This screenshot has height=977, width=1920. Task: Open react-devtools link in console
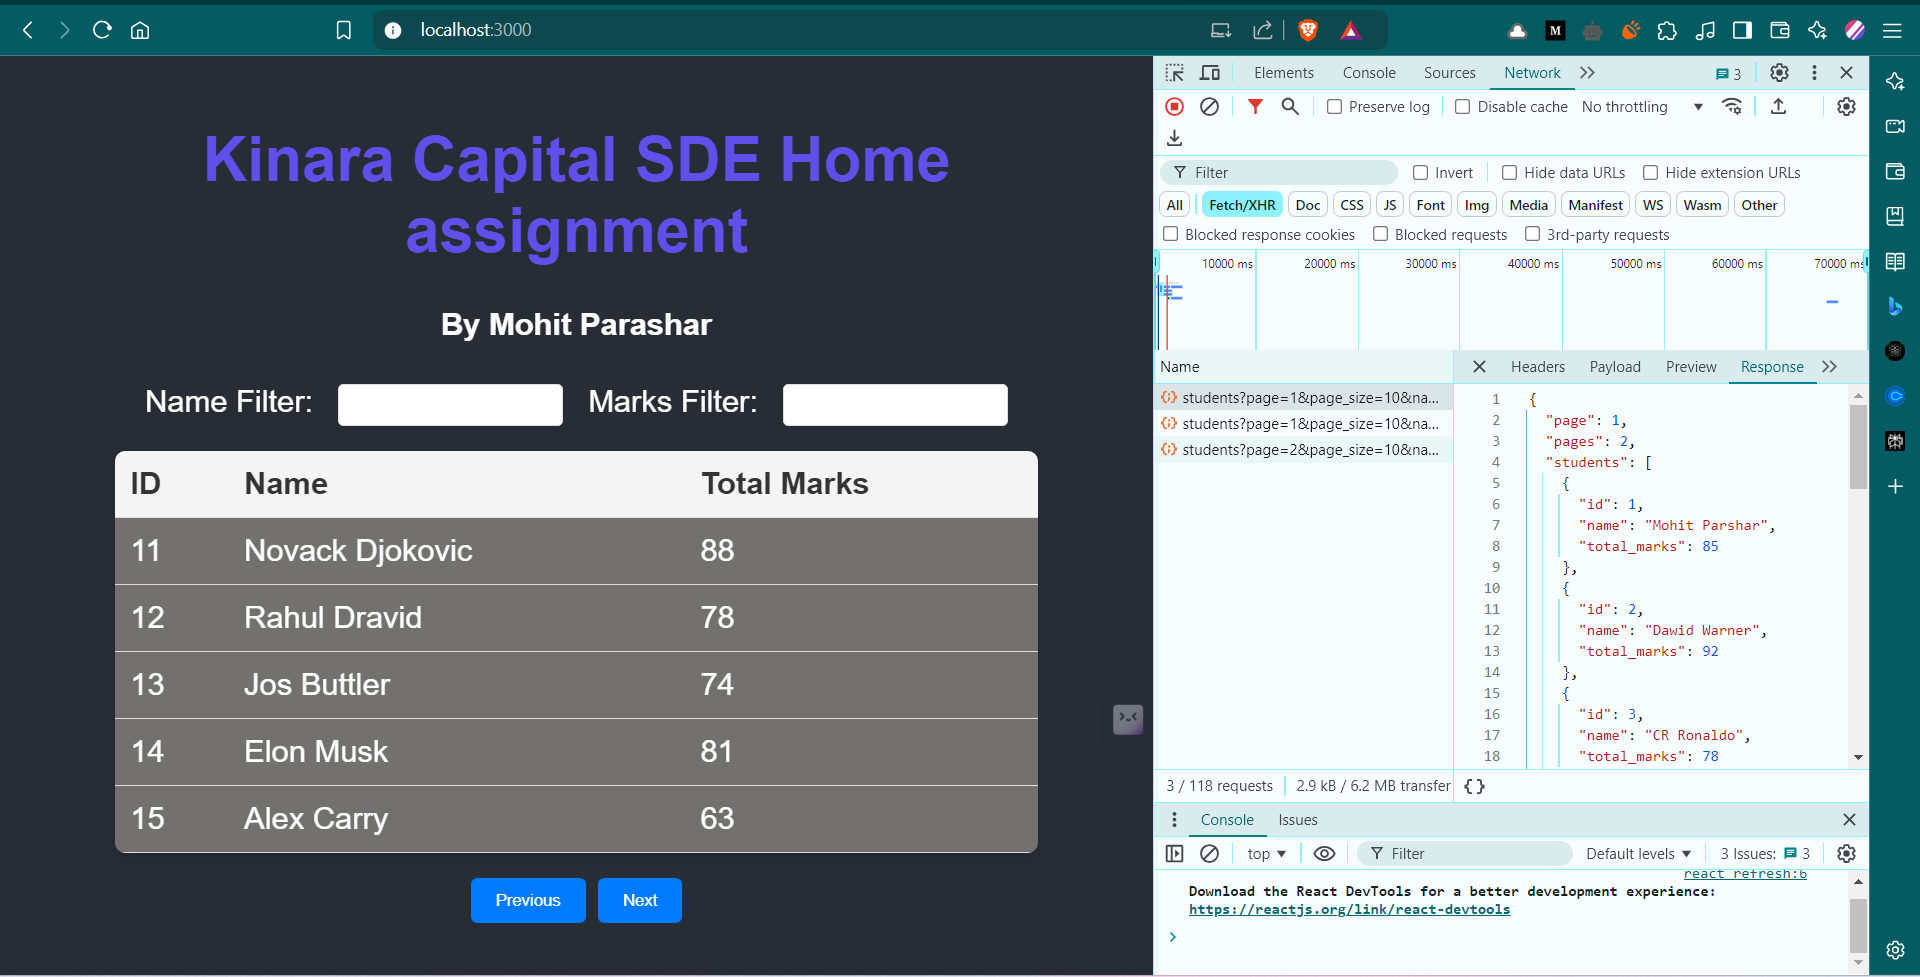pos(1349,910)
